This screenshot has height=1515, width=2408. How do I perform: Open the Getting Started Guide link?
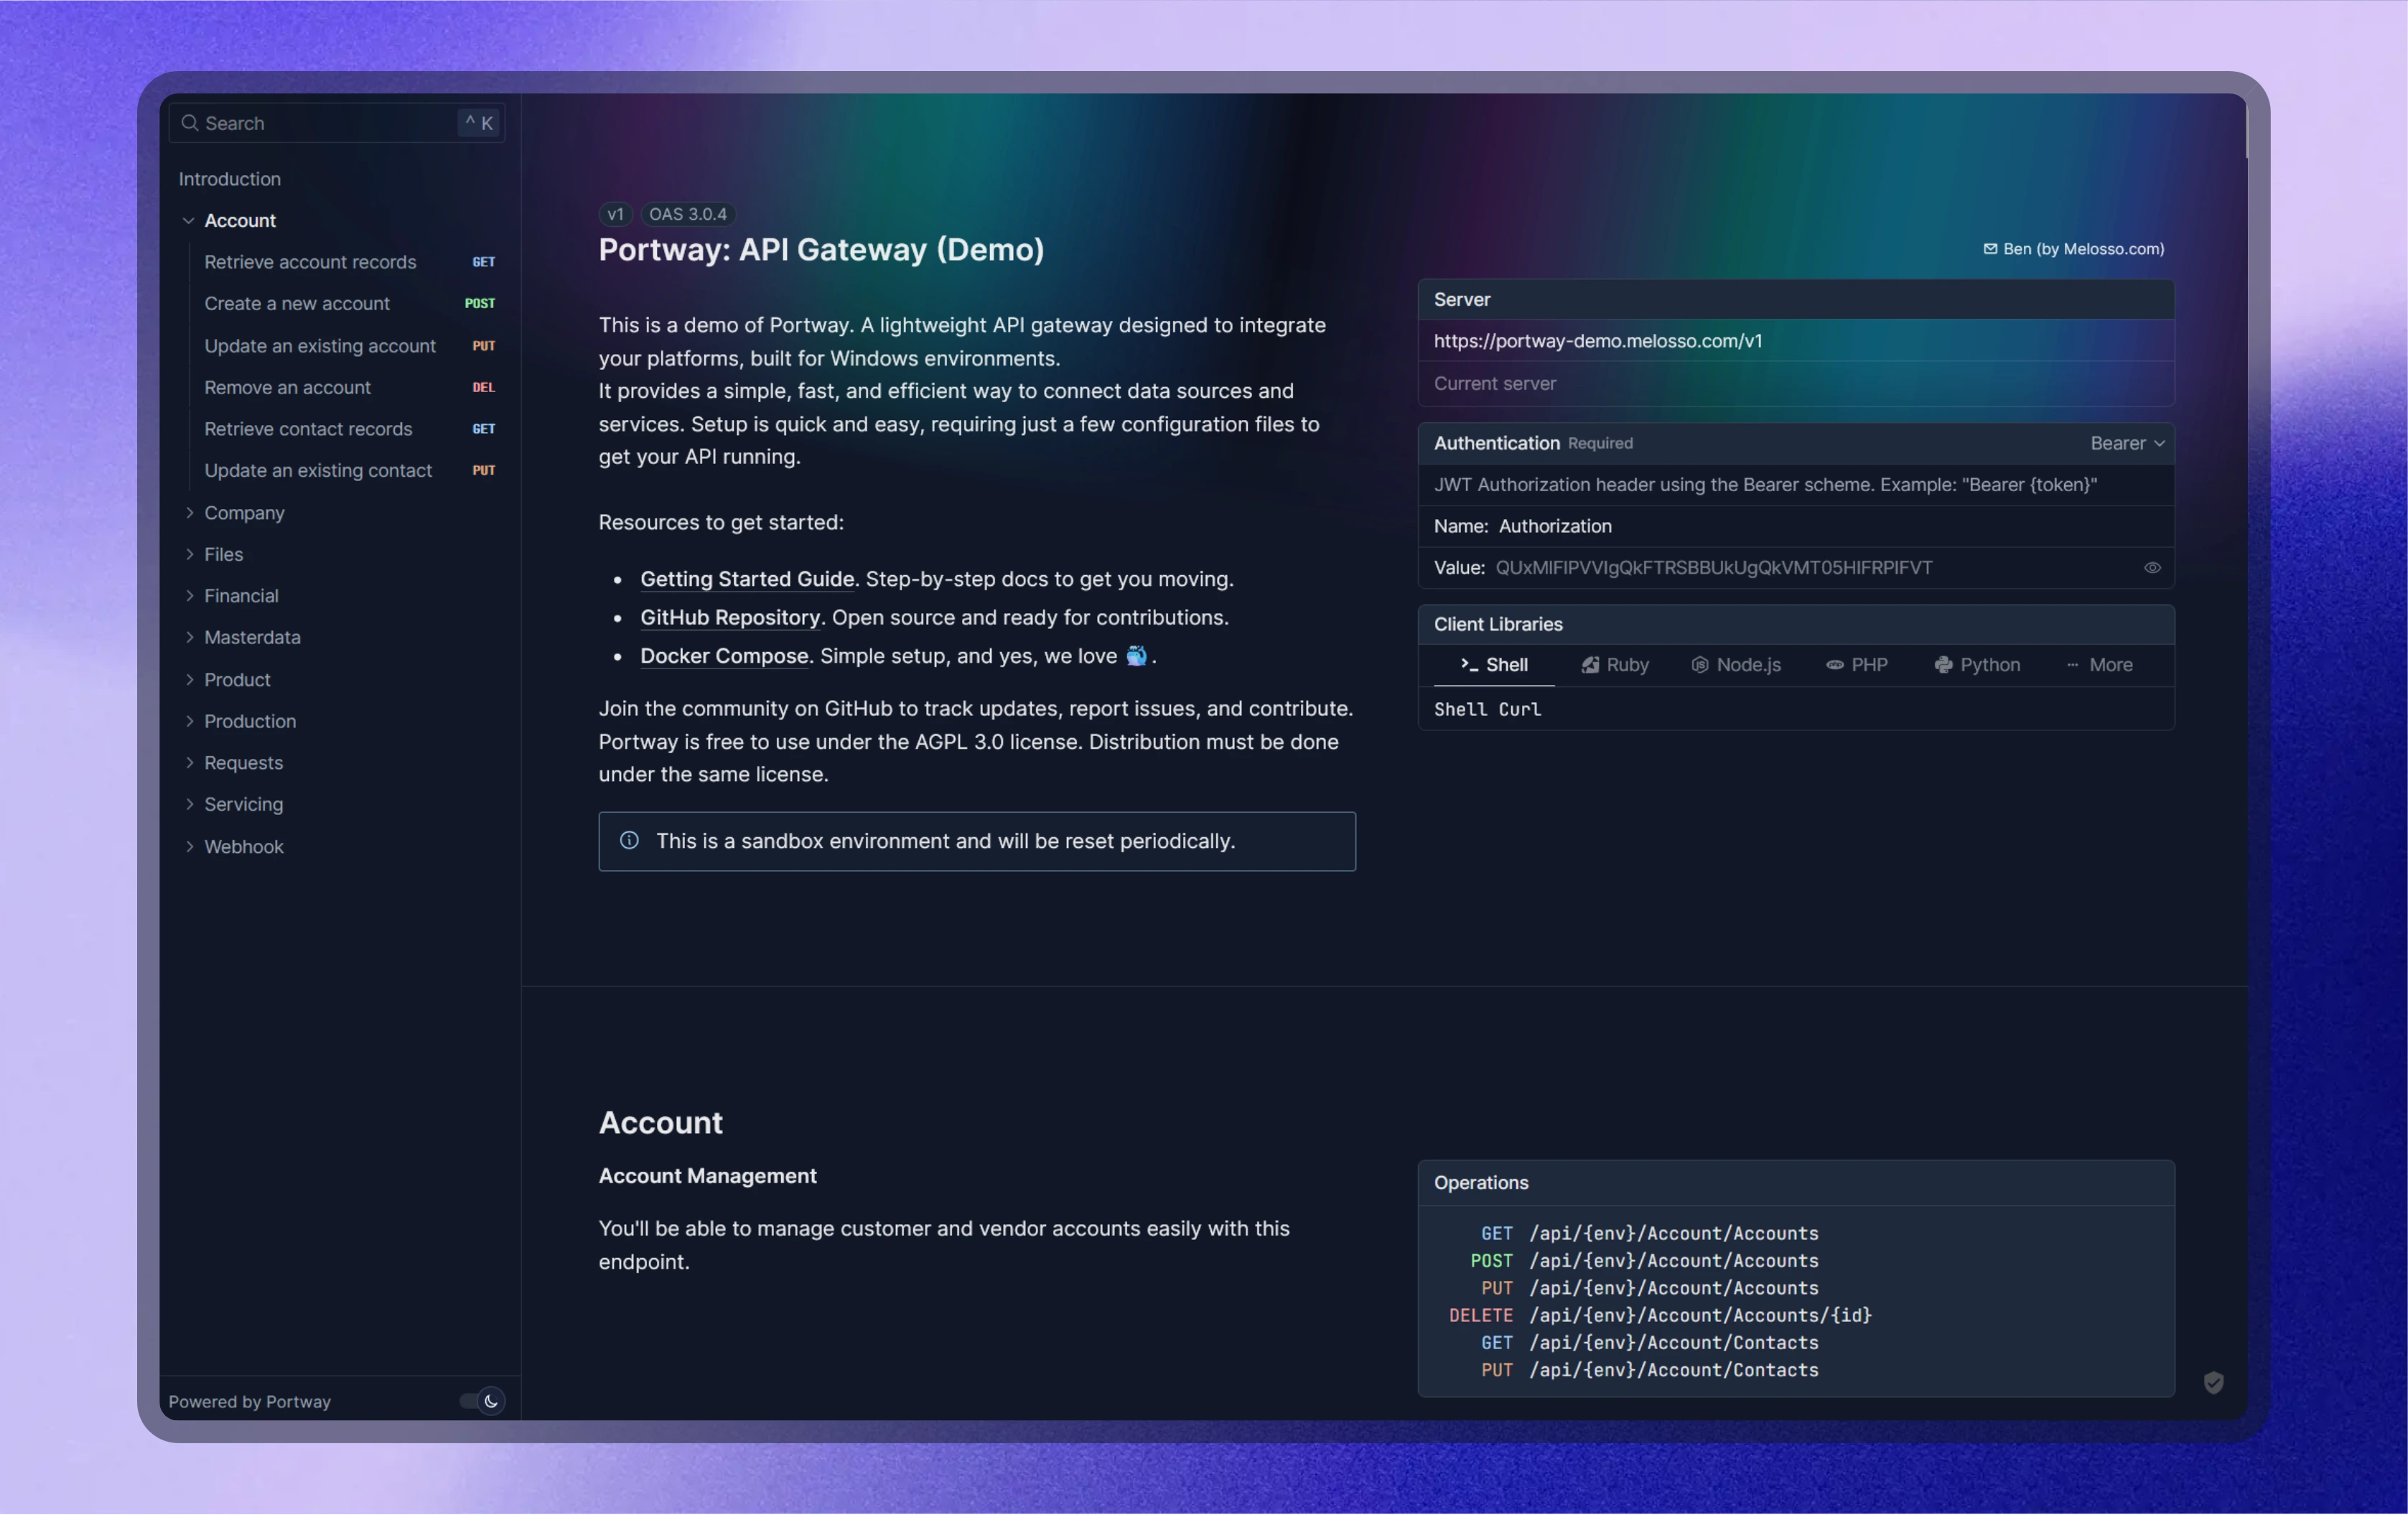pyautogui.click(x=747, y=579)
